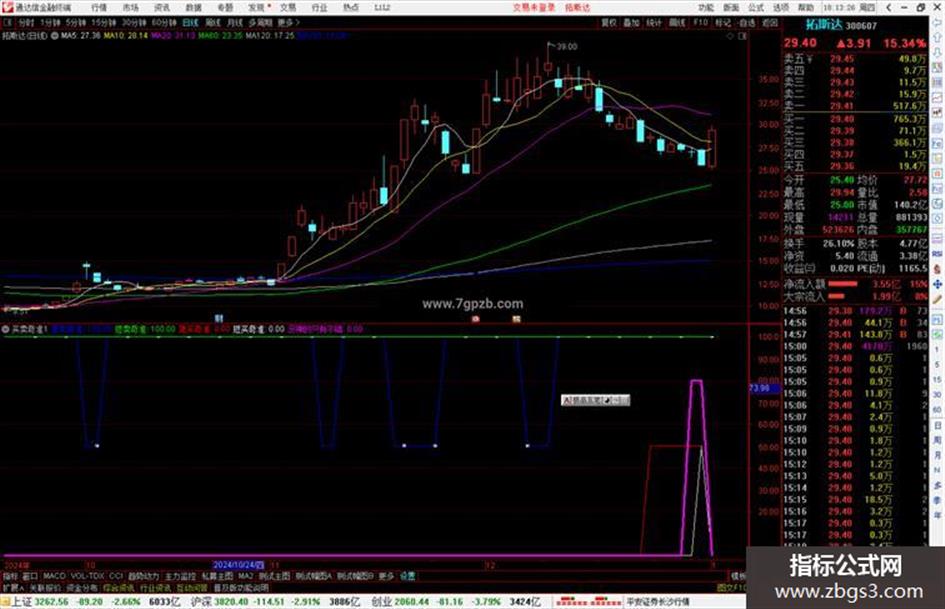This screenshot has height=609, width=945.
Task: Expand the 更多 indicators dropdown at bottom
Action: coord(386,576)
